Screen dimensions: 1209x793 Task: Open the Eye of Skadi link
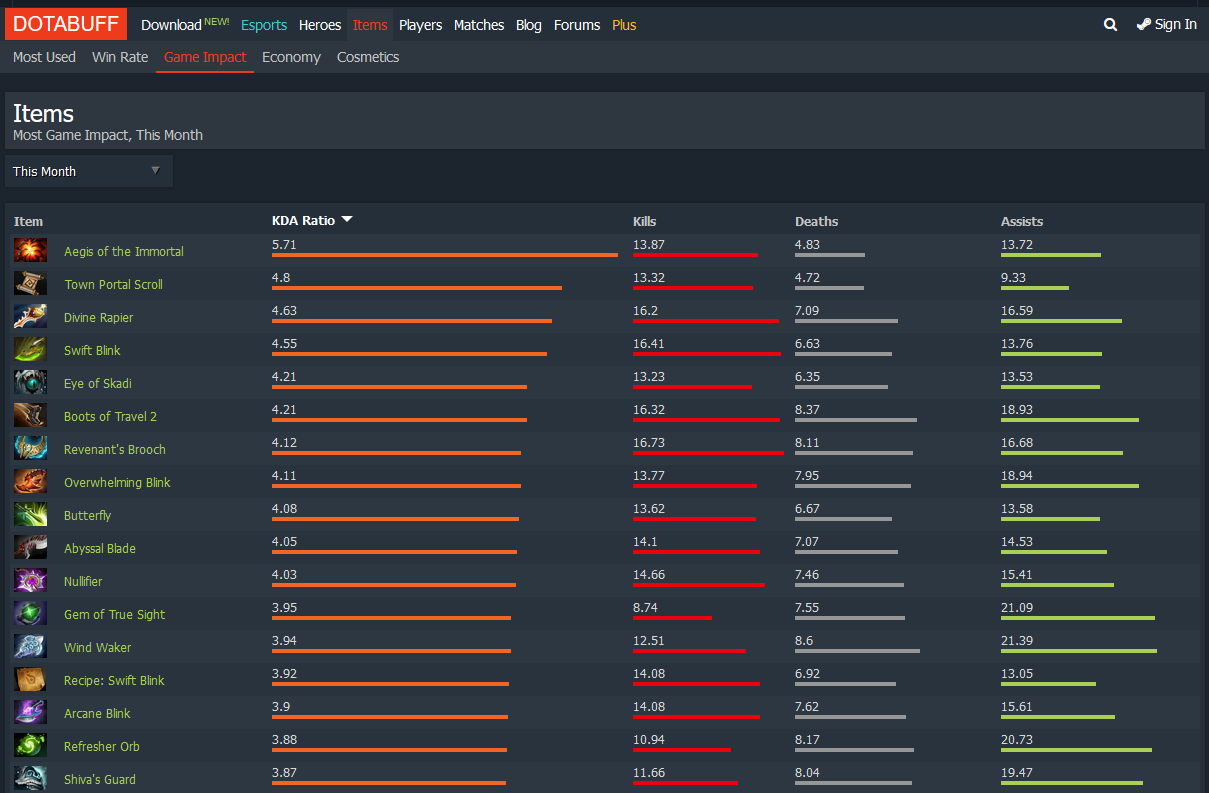[x=98, y=383]
